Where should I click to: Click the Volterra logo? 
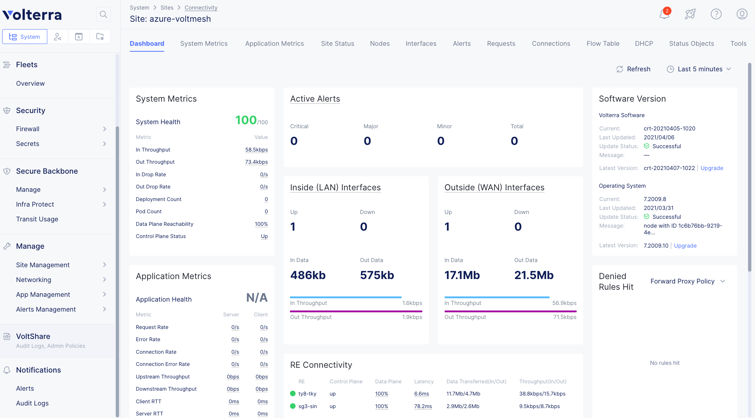click(x=32, y=15)
